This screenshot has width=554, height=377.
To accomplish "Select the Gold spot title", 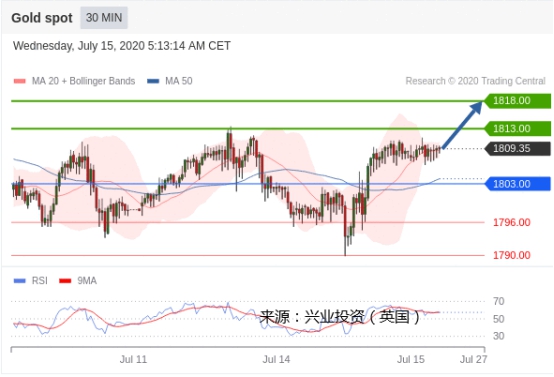I will (42, 18).
